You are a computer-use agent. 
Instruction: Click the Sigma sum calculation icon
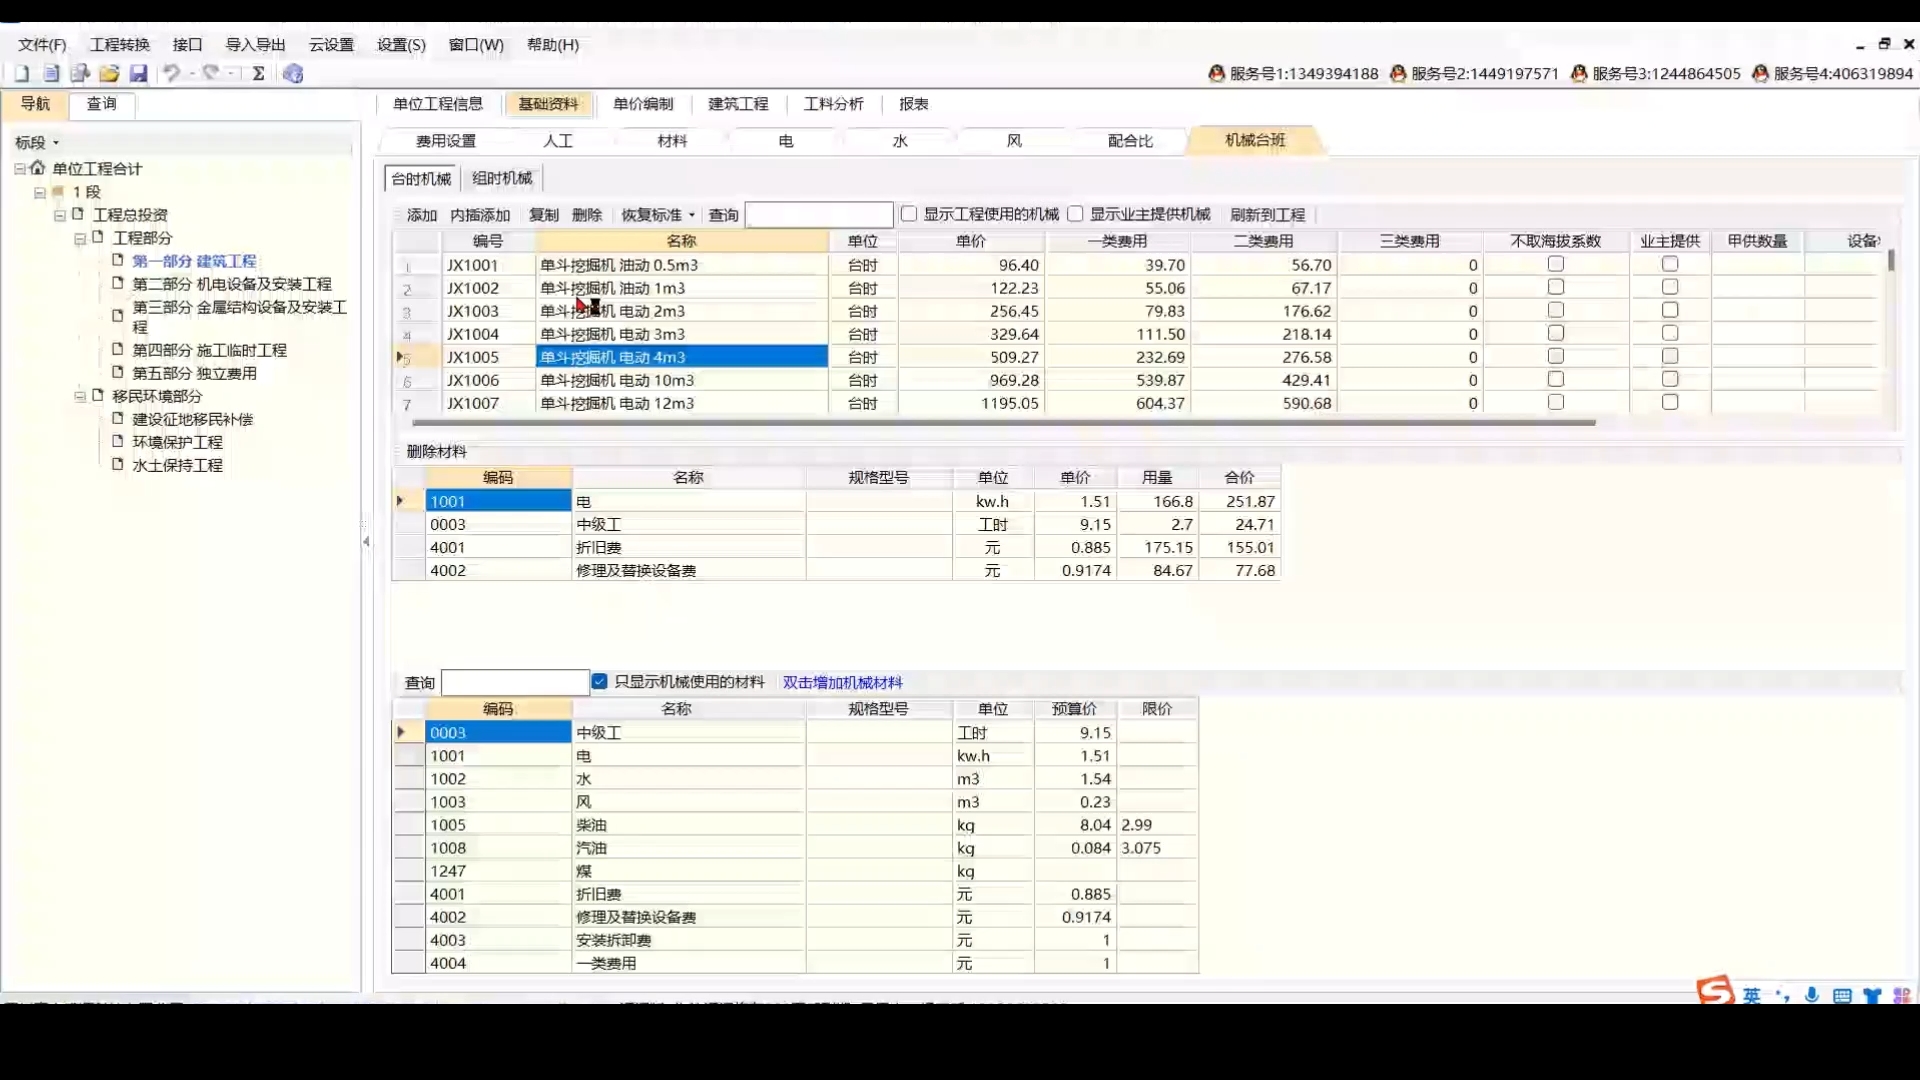[258, 73]
